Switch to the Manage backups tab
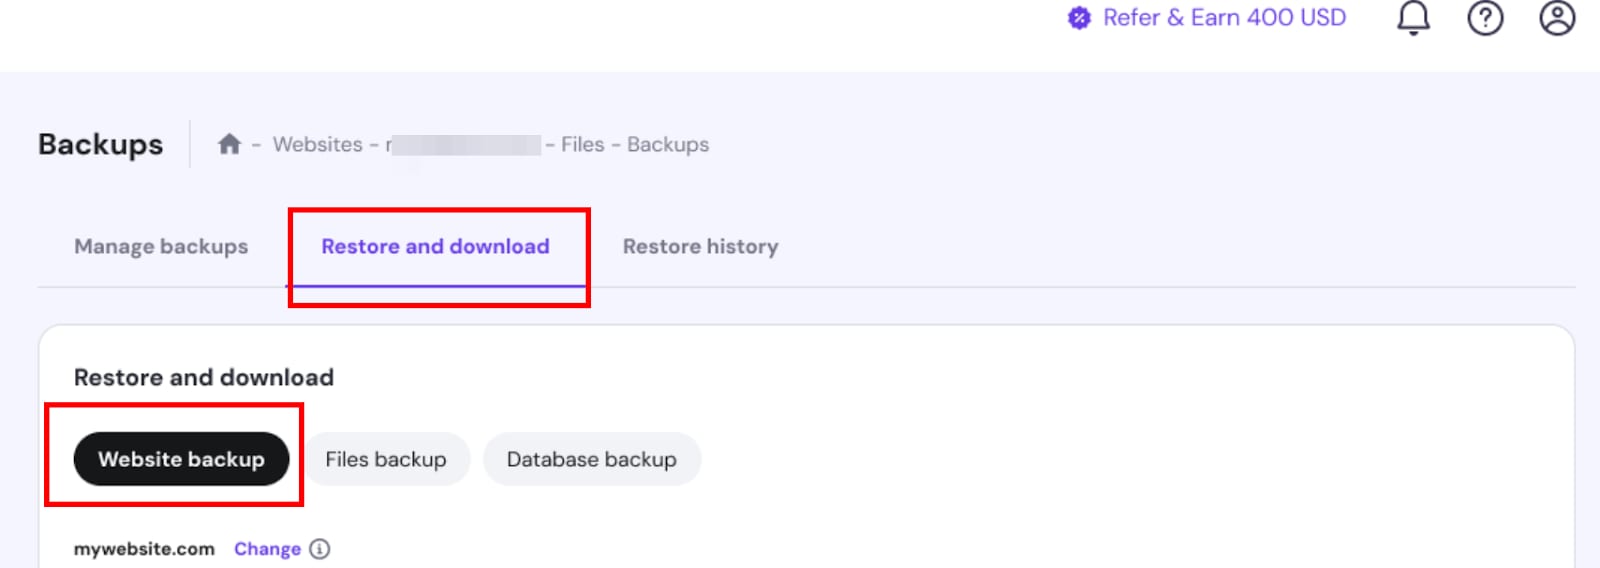 [x=161, y=246]
